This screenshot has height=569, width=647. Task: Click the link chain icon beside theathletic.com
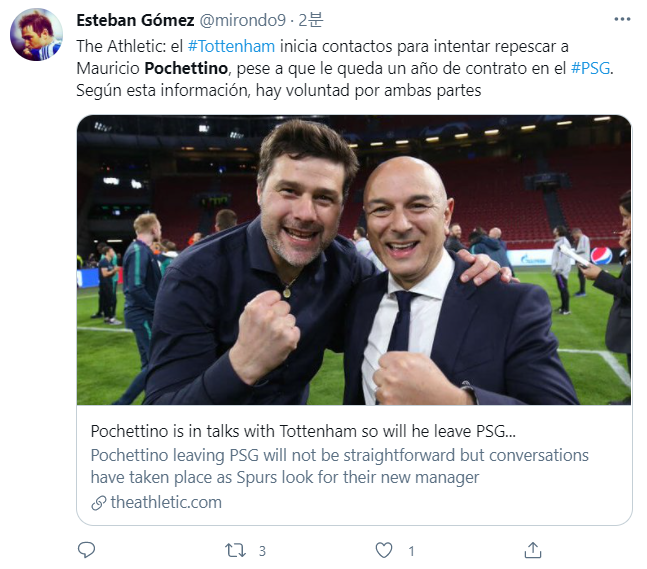click(x=98, y=502)
